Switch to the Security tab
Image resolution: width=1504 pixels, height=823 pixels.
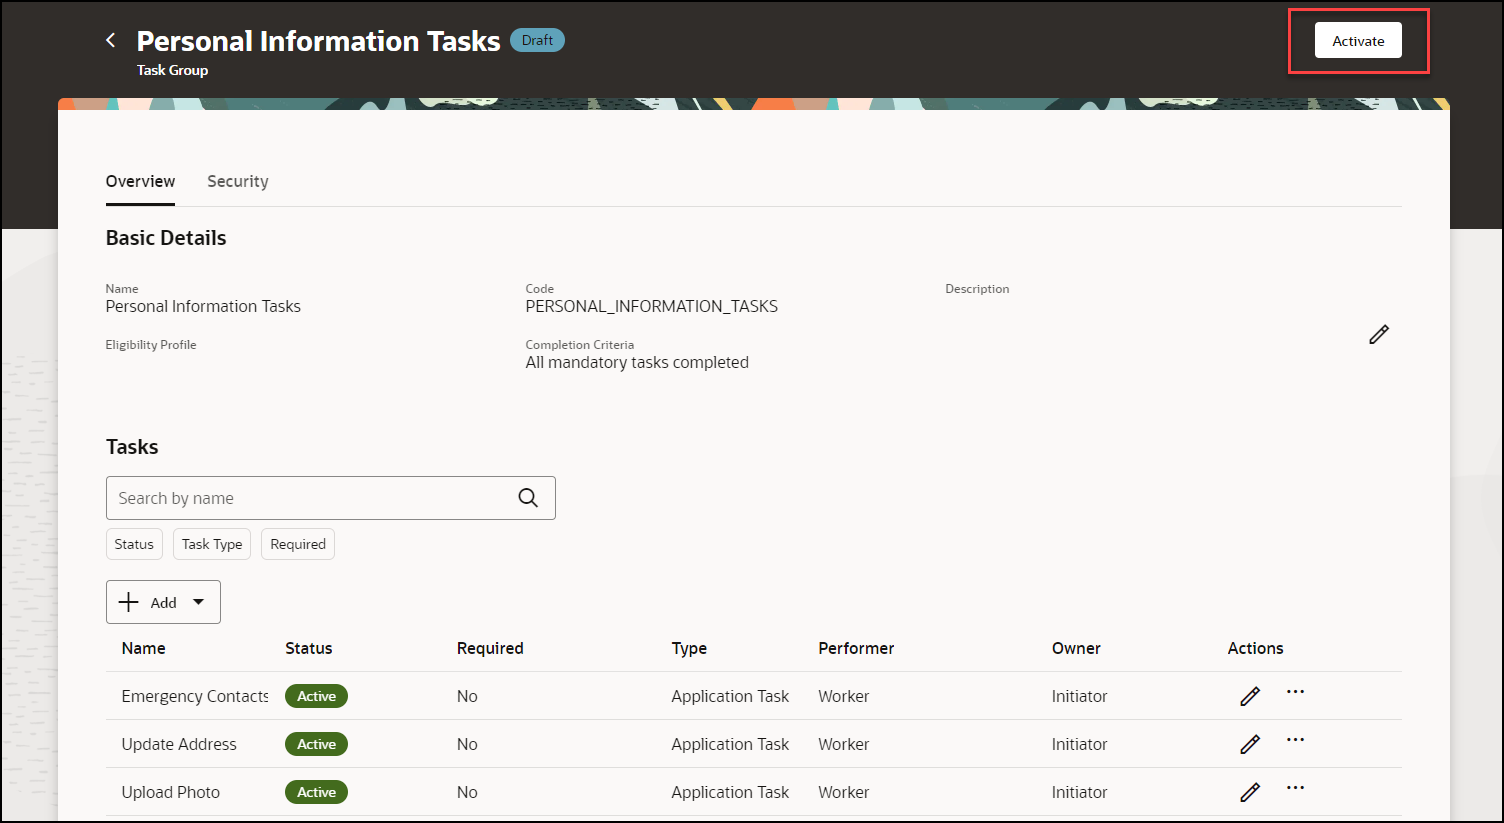click(238, 181)
